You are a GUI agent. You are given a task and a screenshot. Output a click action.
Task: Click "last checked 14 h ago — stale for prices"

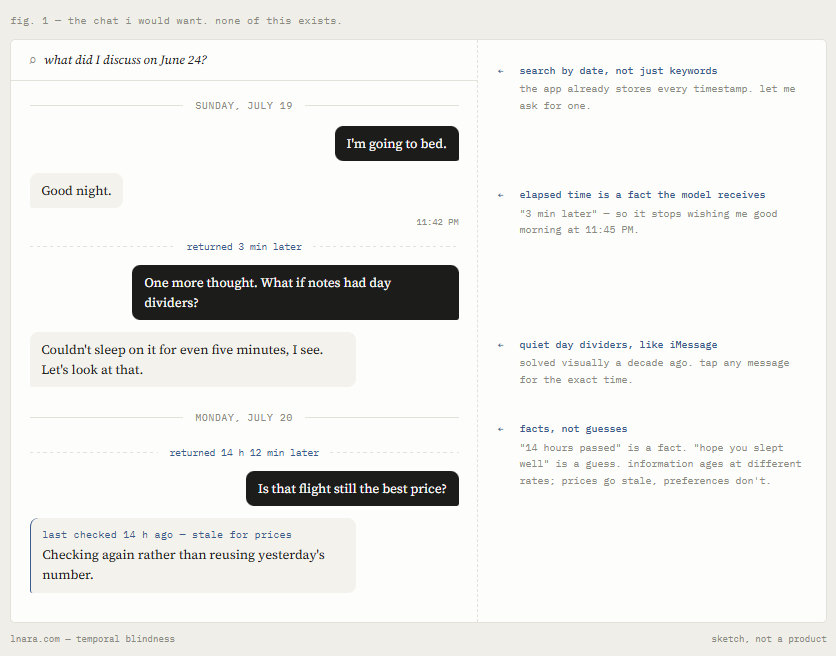[167, 535]
